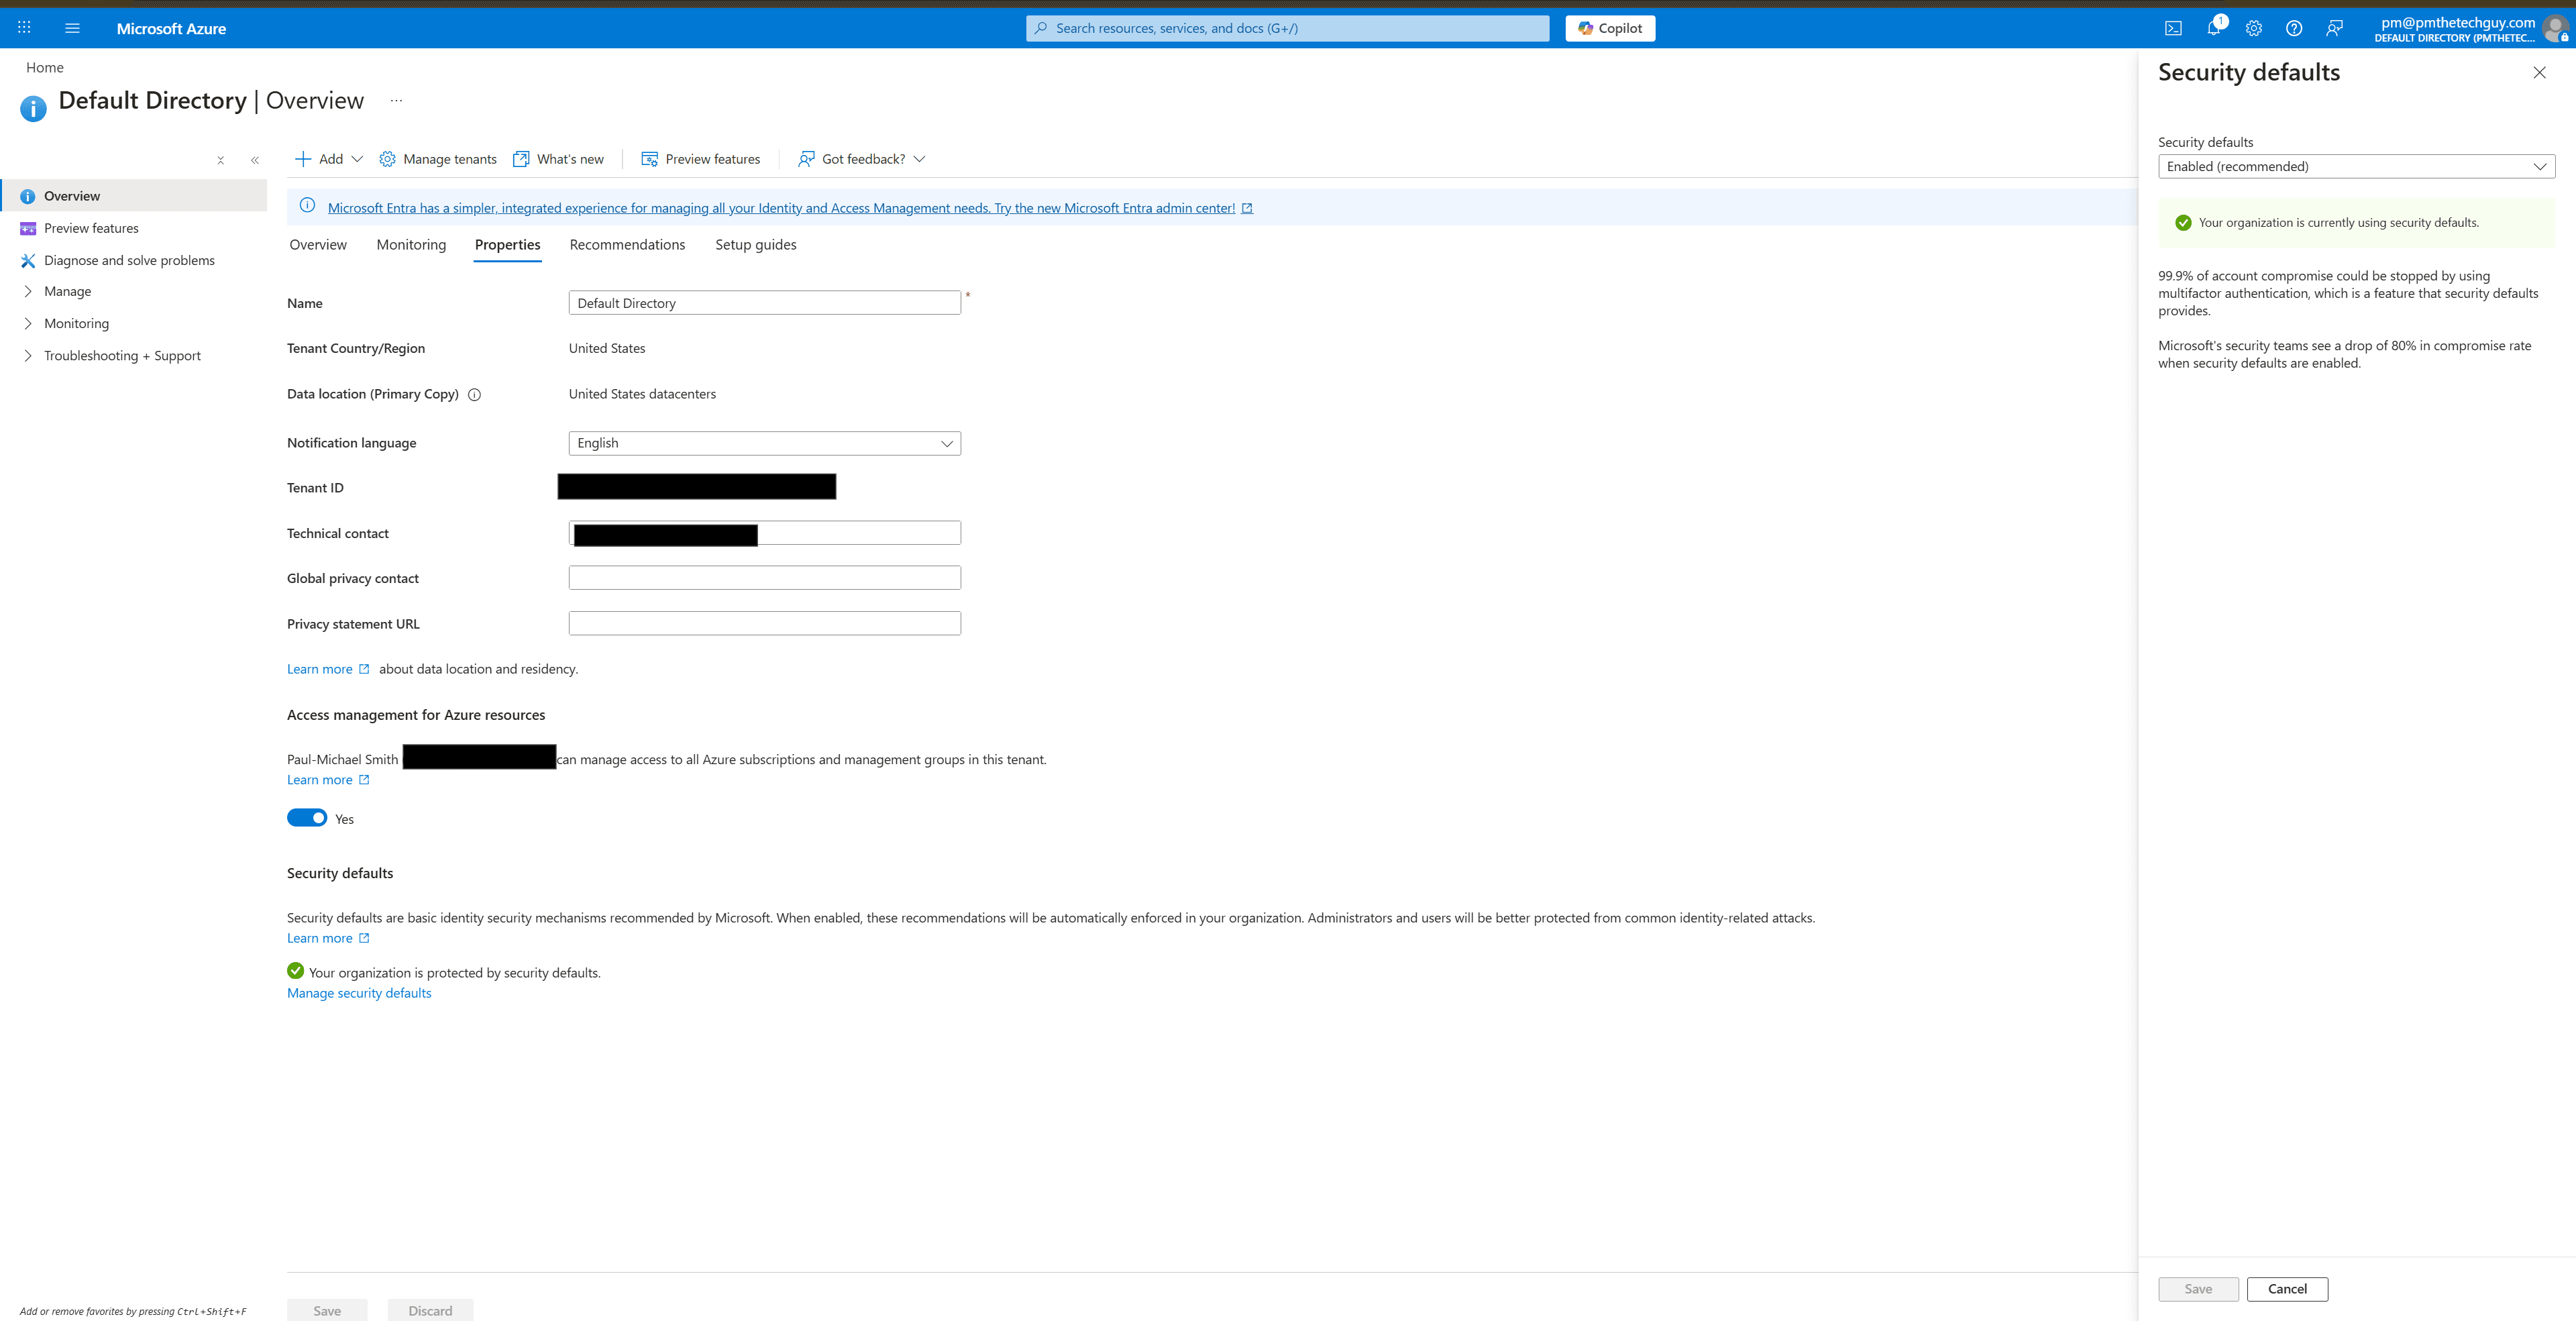The height and width of the screenshot is (1321, 2576).
Task: Cancel the Security defaults pane changes
Action: click(2287, 1288)
